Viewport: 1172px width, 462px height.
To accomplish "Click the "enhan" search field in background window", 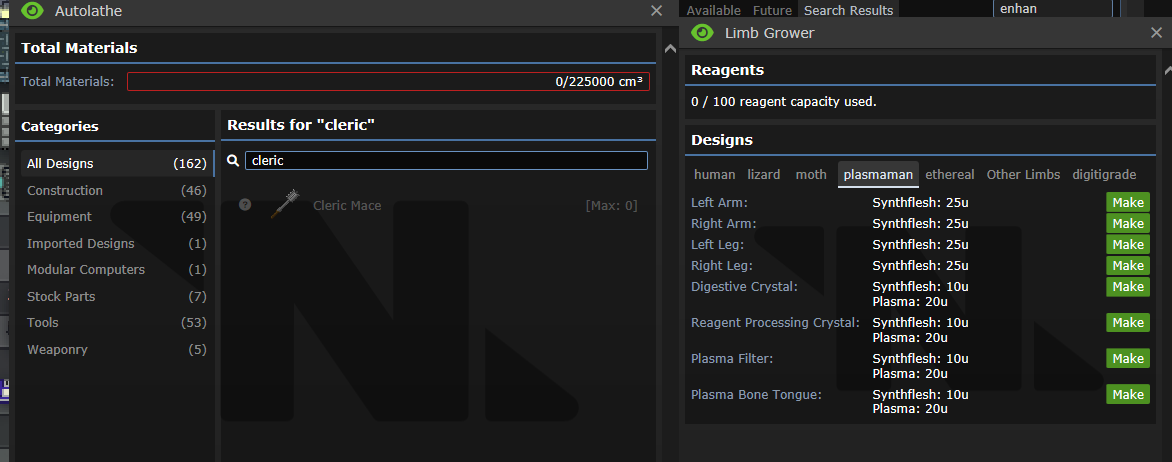I will 1052,9.
